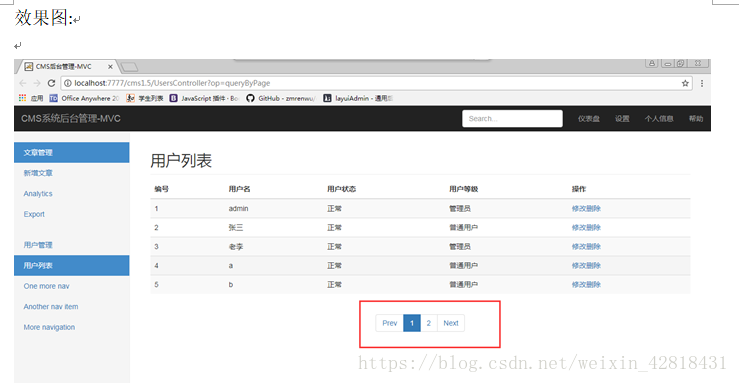Open Analytics sidebar link

click(38, 194)
